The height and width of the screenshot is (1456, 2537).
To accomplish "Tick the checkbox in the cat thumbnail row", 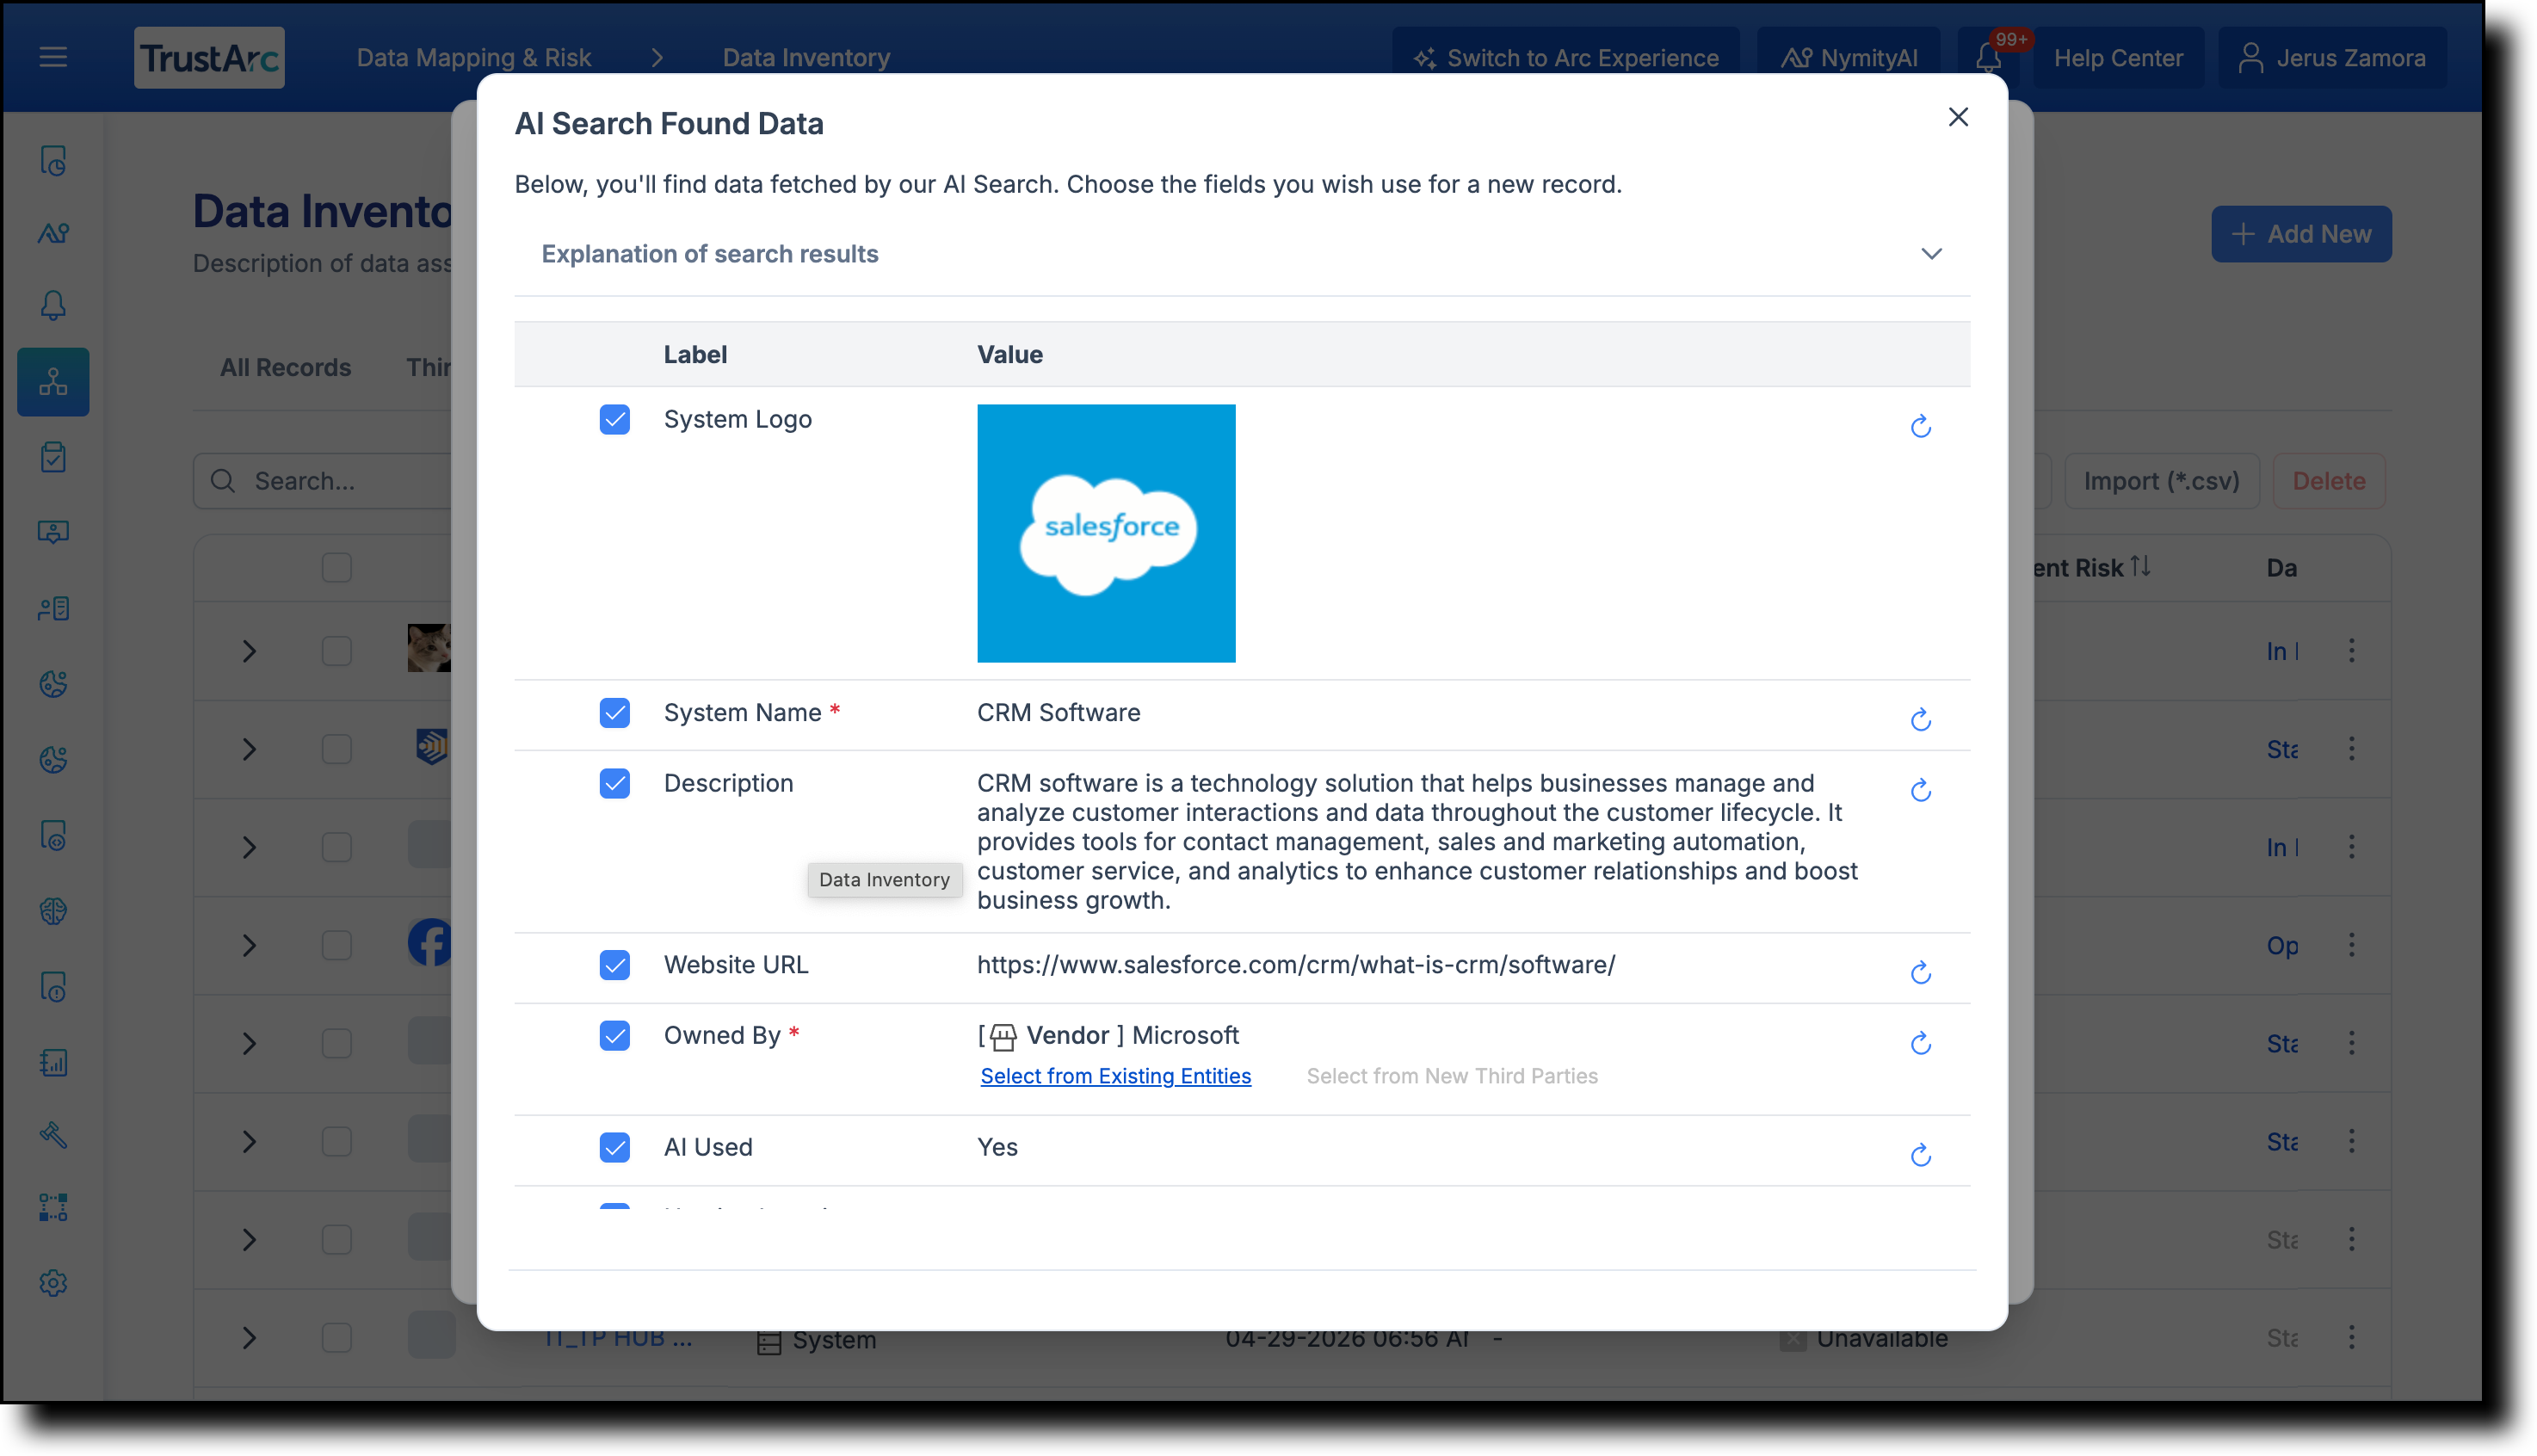I will pyautogui.click(x=337, y=651).
